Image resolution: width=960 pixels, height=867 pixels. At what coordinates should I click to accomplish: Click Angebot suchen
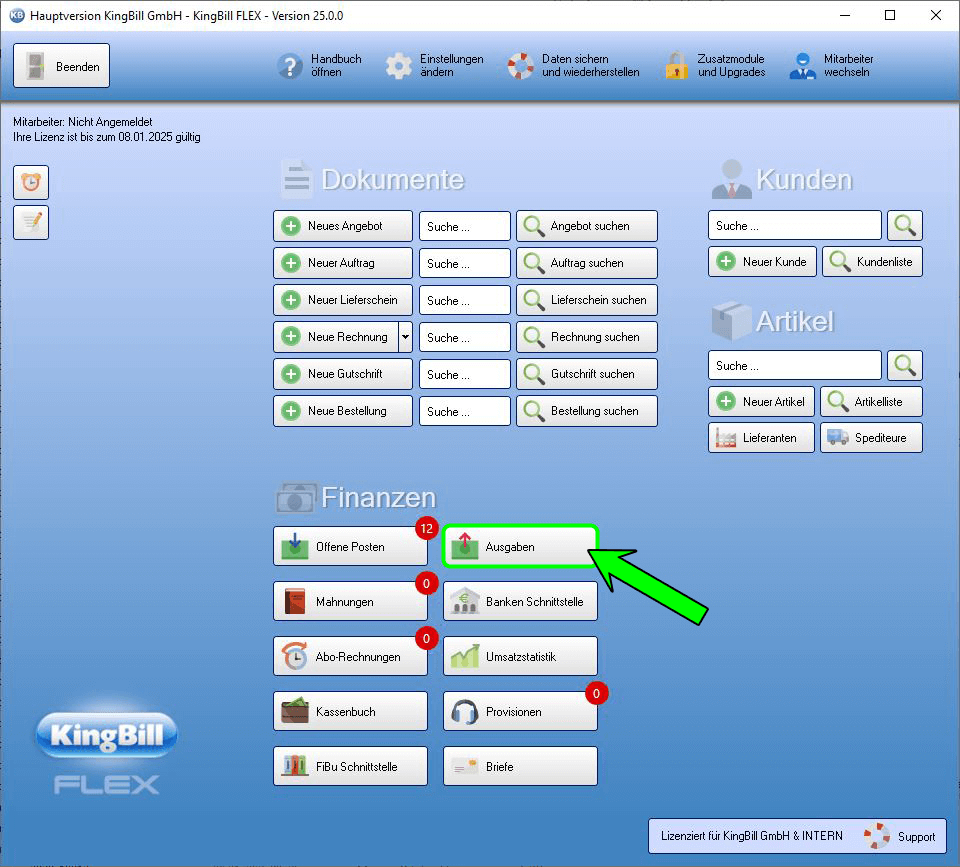(x=587, y=226)
